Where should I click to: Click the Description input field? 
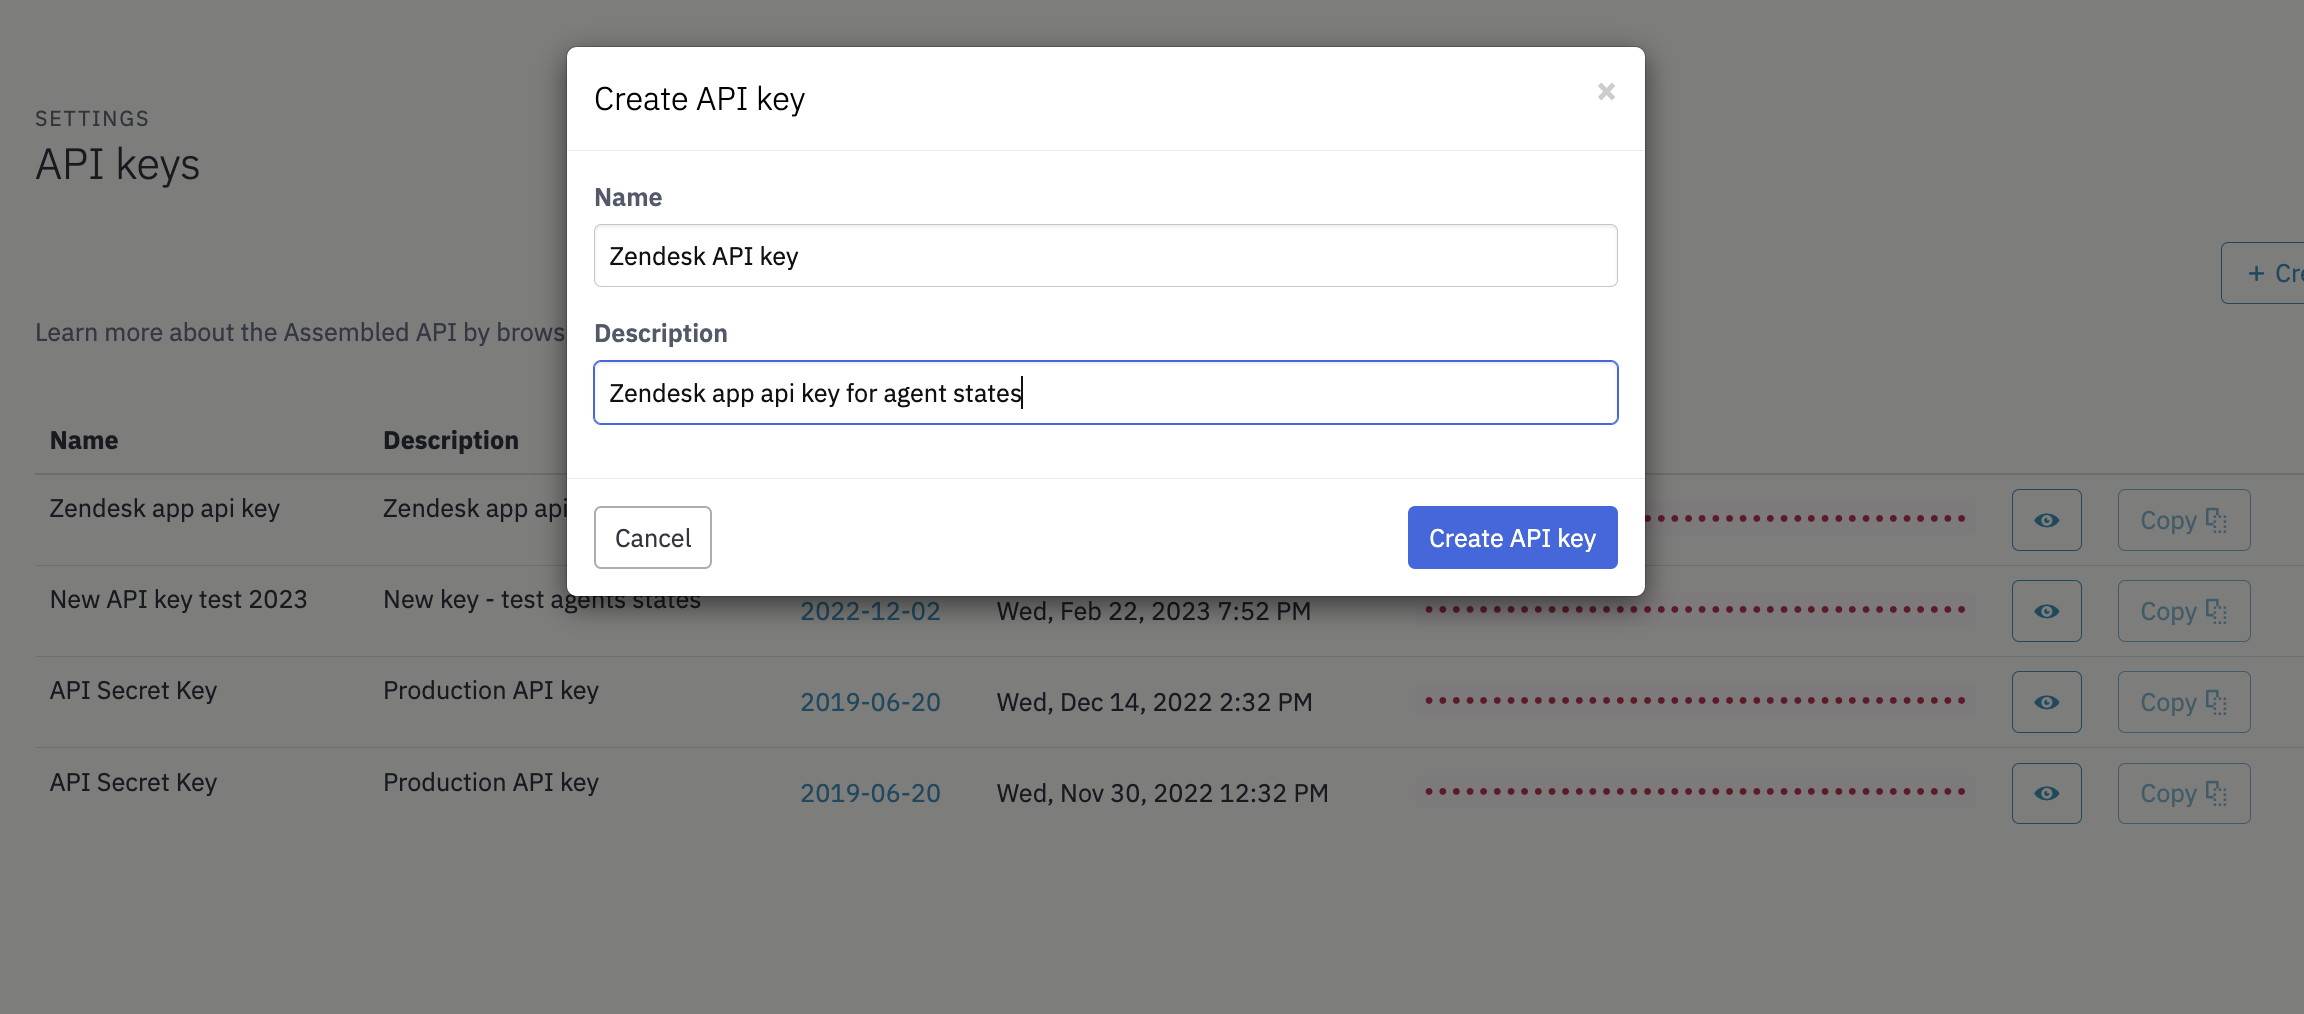pos(1105,393)
